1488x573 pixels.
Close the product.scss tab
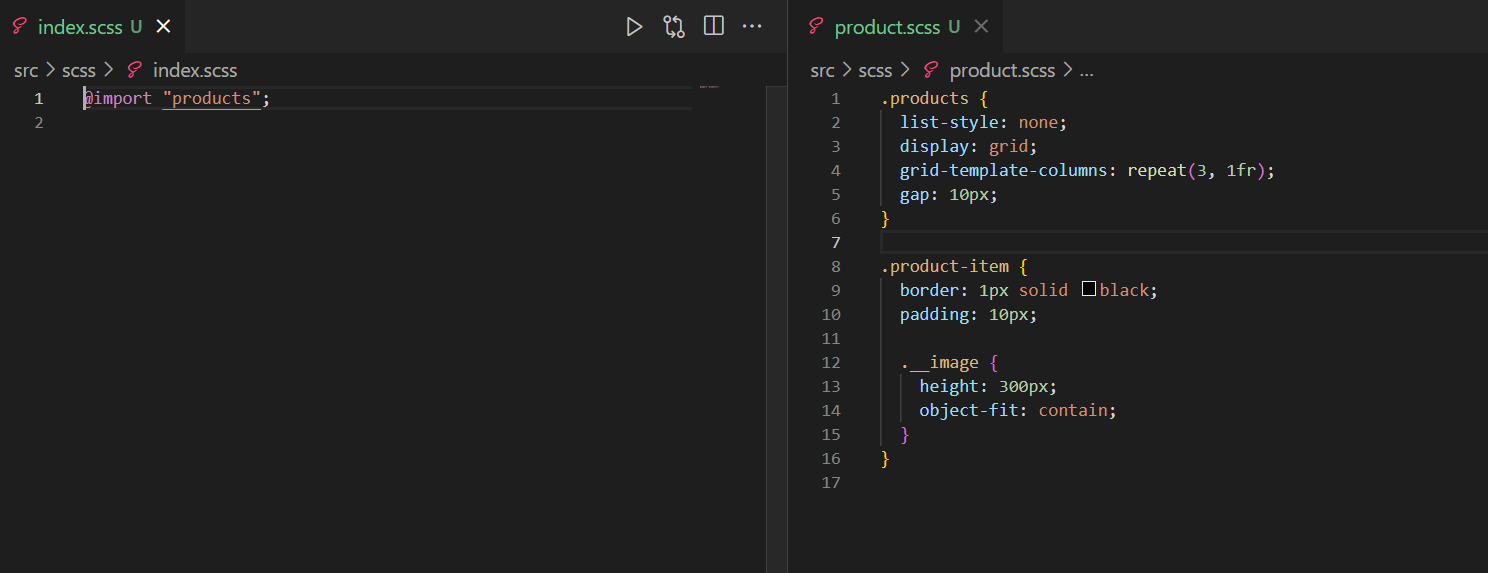point(981,27)
